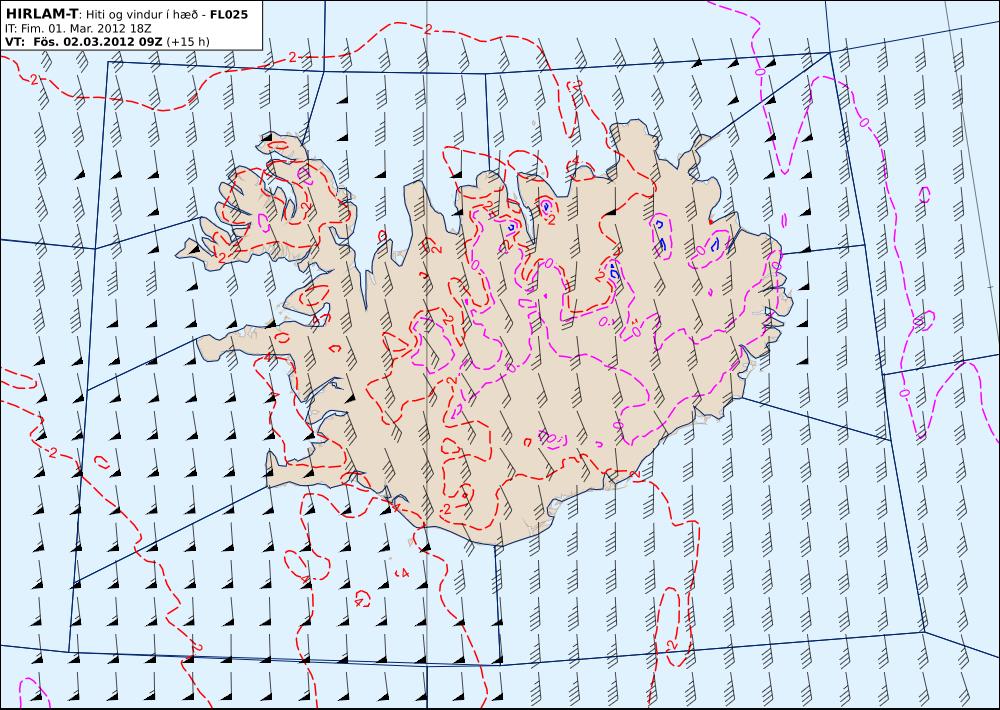Viewport: 1000px width, 710px height.
Task: Click valid time 'Fös. 02.03.2012 09Z'
Action: pos(98,41)
